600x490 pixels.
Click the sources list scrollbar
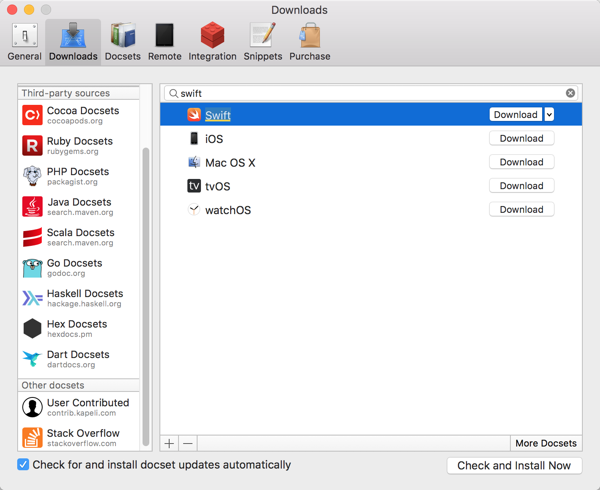pos(146,296)
